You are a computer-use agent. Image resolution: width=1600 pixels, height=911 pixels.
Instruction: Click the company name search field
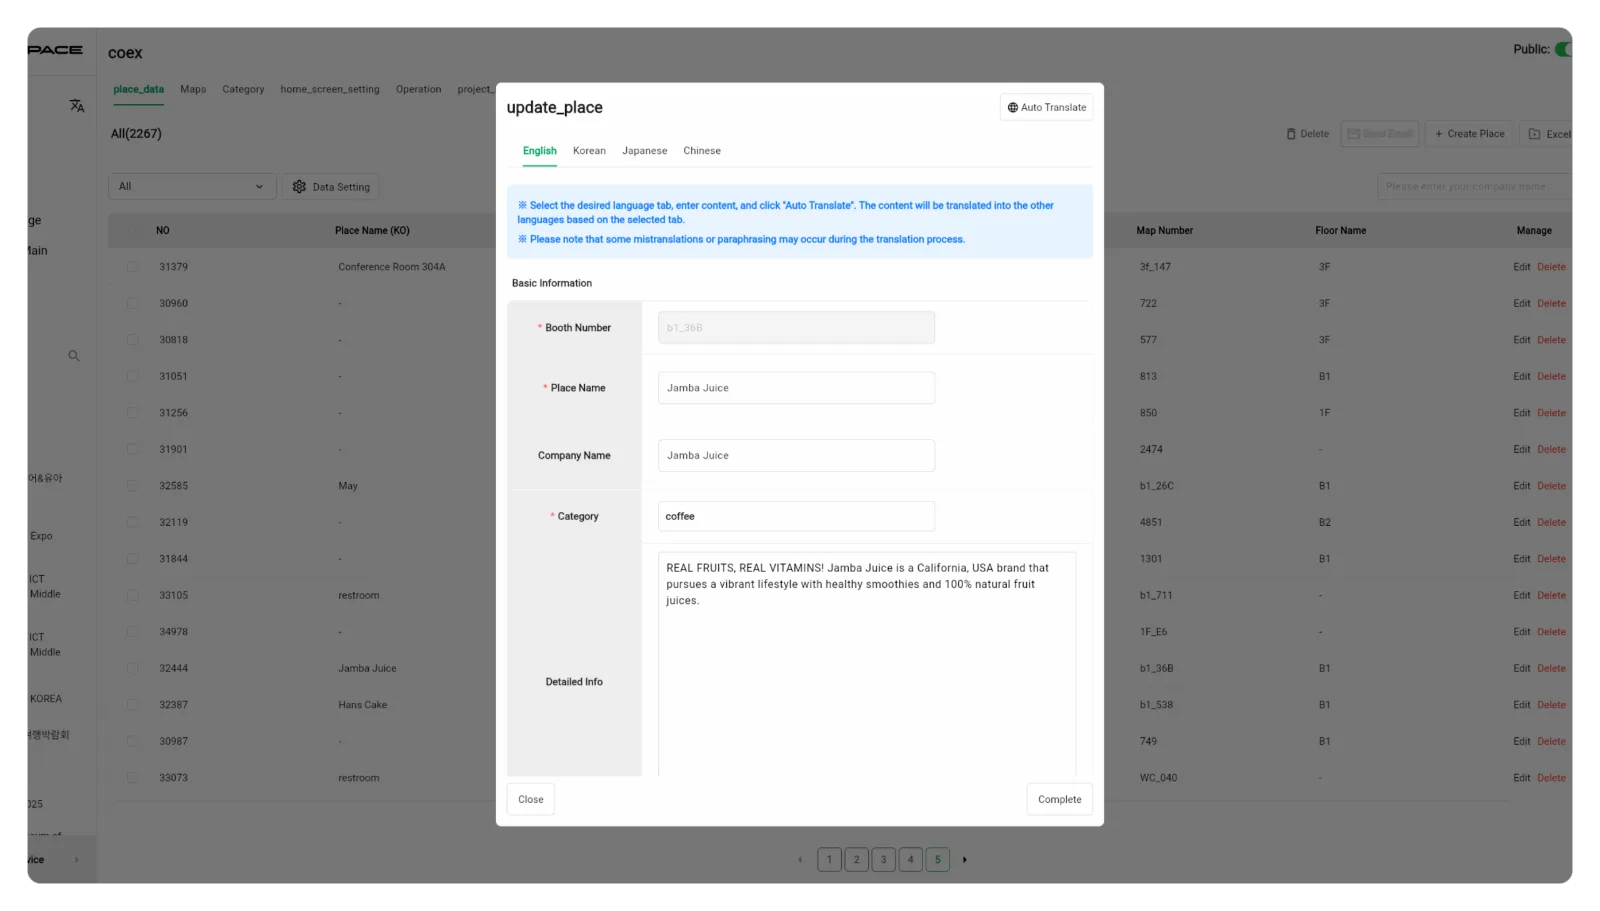coord(1474,187)
